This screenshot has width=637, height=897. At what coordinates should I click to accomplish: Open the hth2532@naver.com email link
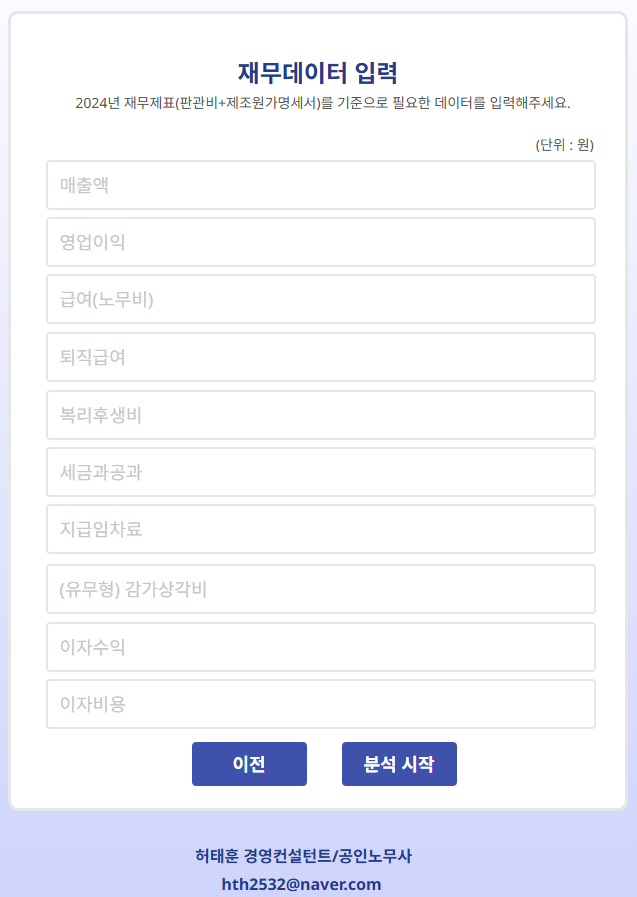coord(301,884)
